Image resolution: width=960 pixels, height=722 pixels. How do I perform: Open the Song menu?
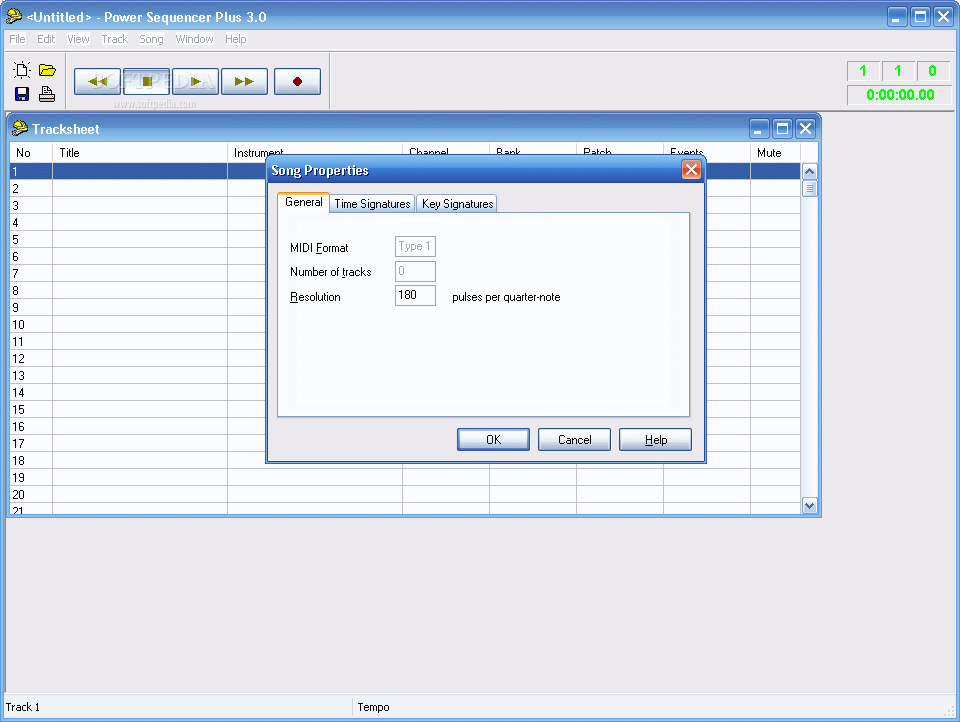point(151,39)
